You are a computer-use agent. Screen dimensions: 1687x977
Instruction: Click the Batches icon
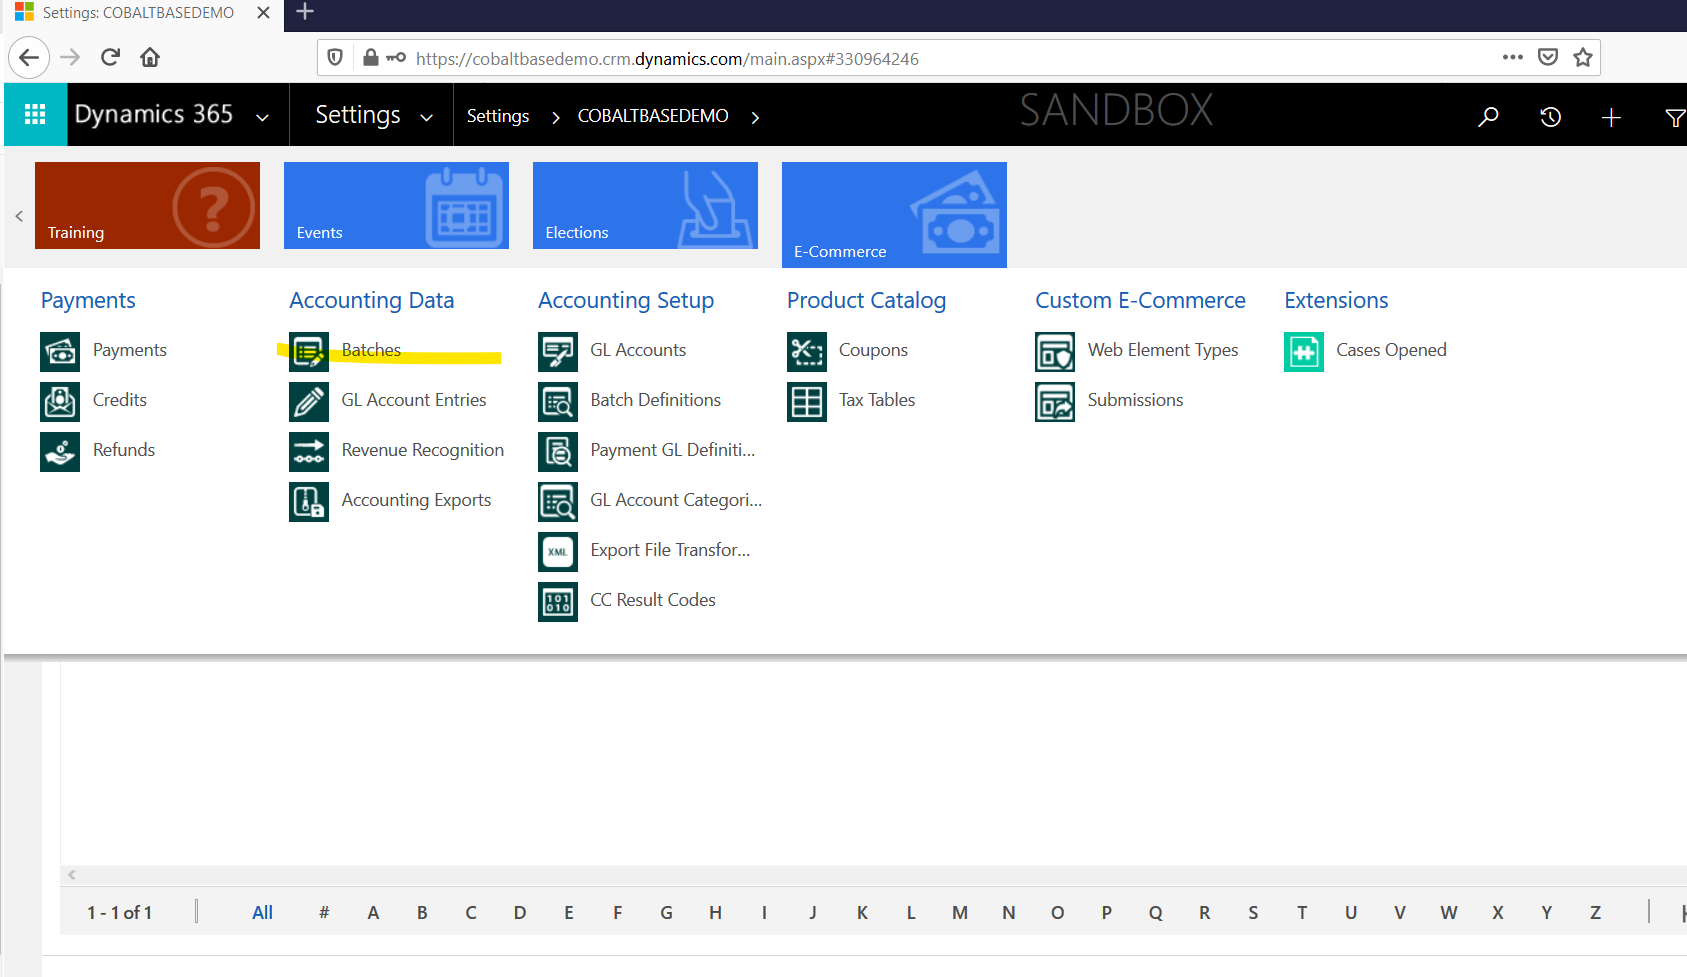click(x=309, y=351)
